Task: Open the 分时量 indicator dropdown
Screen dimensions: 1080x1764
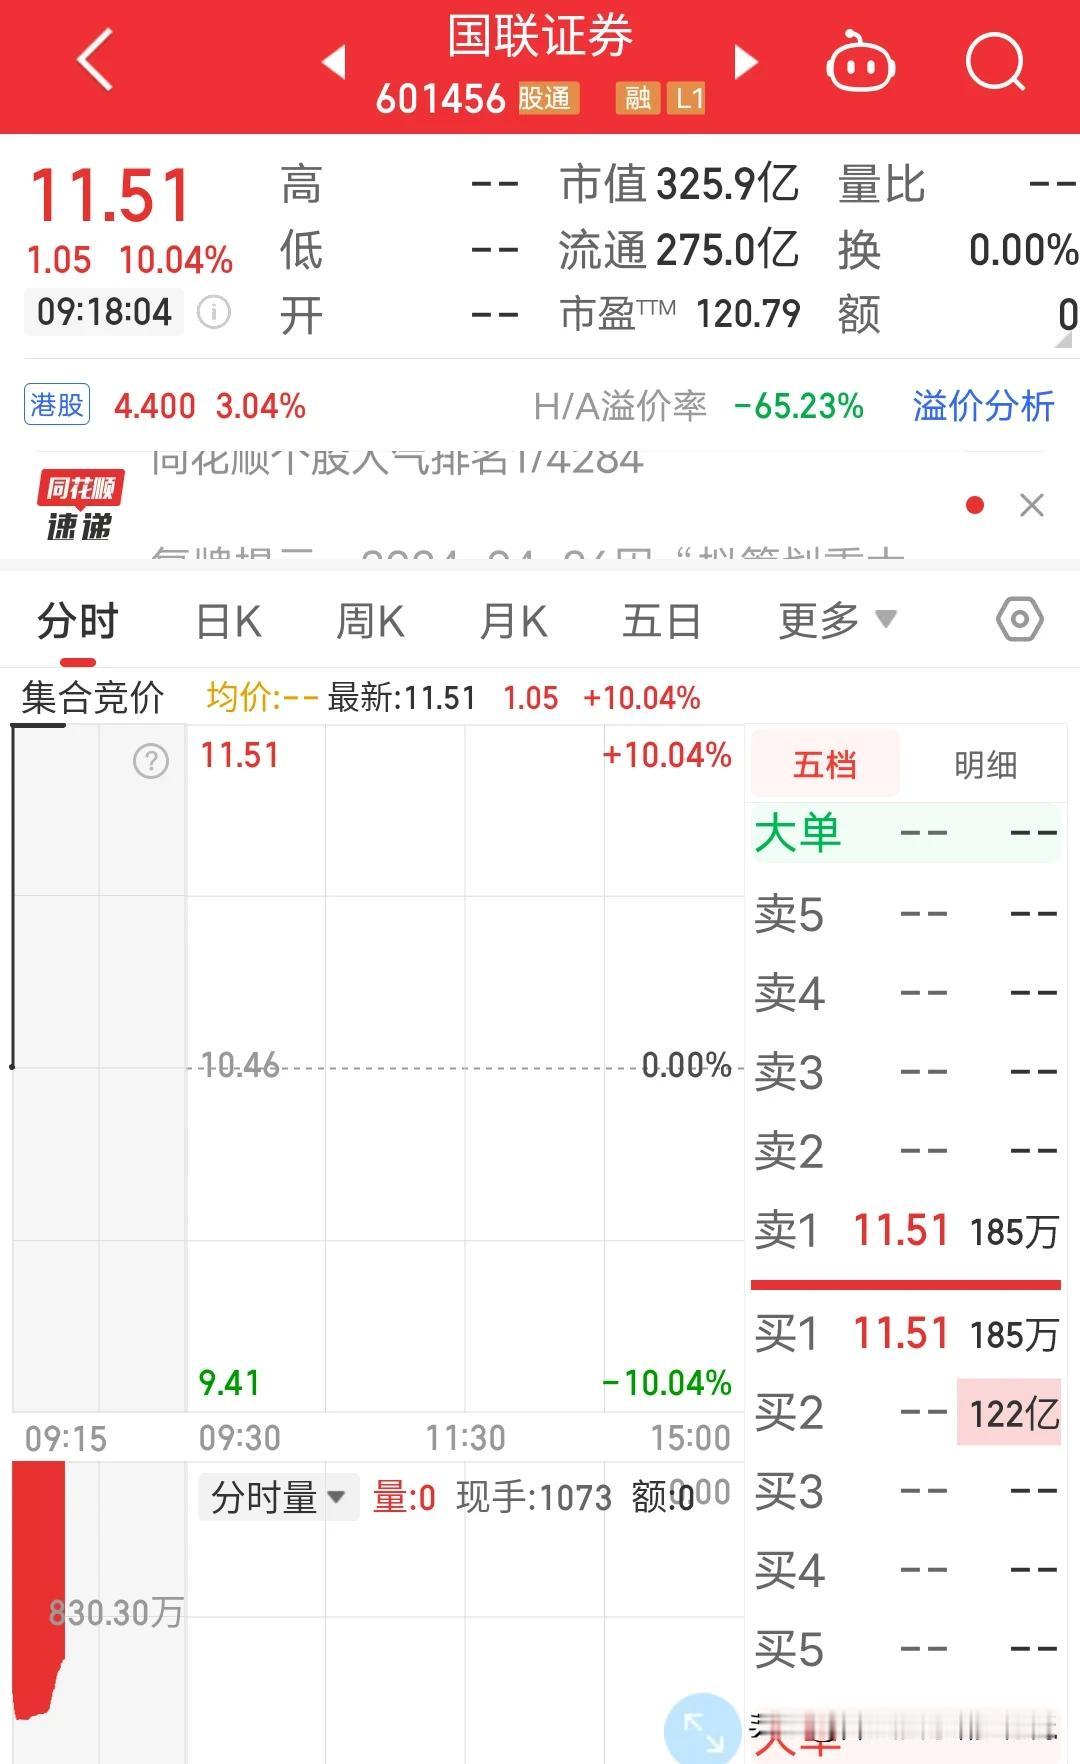Action: pyautogui.click(x=278, y=1497)
